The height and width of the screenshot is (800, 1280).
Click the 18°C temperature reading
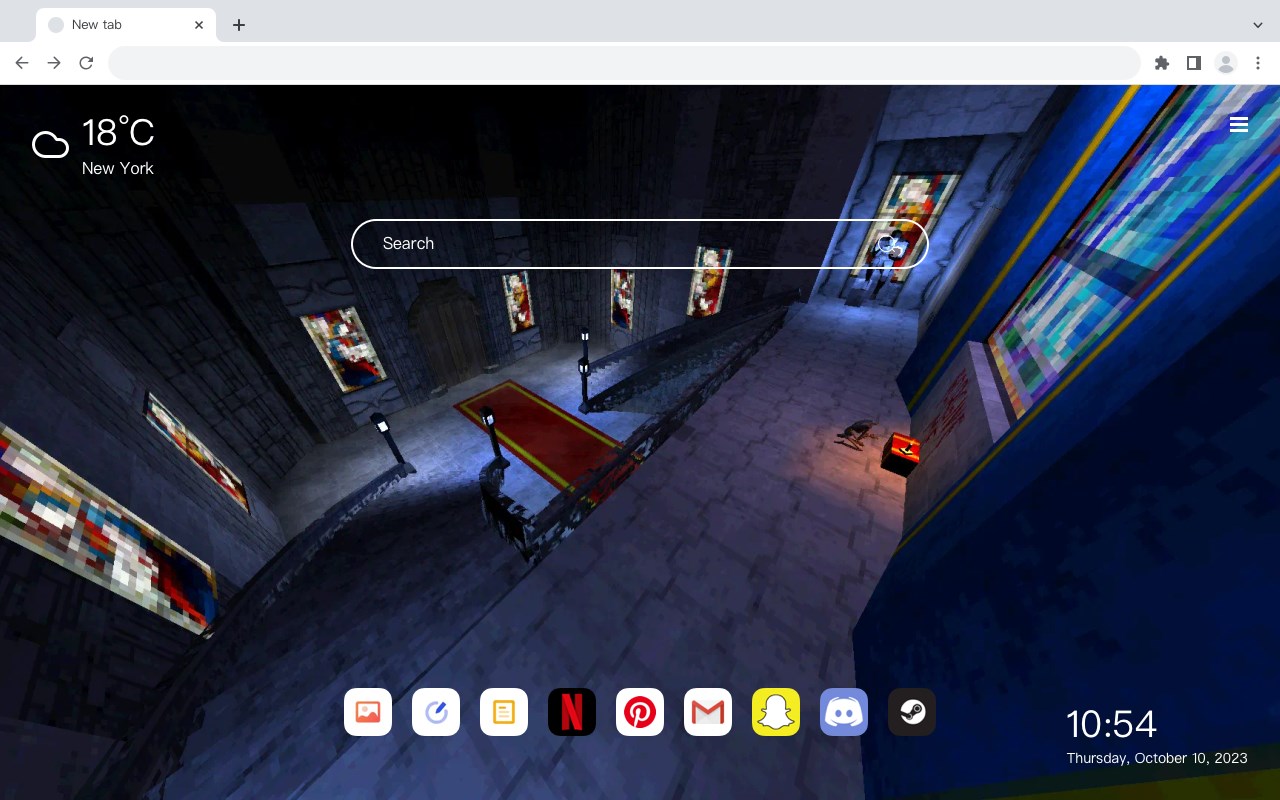click(118, 133)
